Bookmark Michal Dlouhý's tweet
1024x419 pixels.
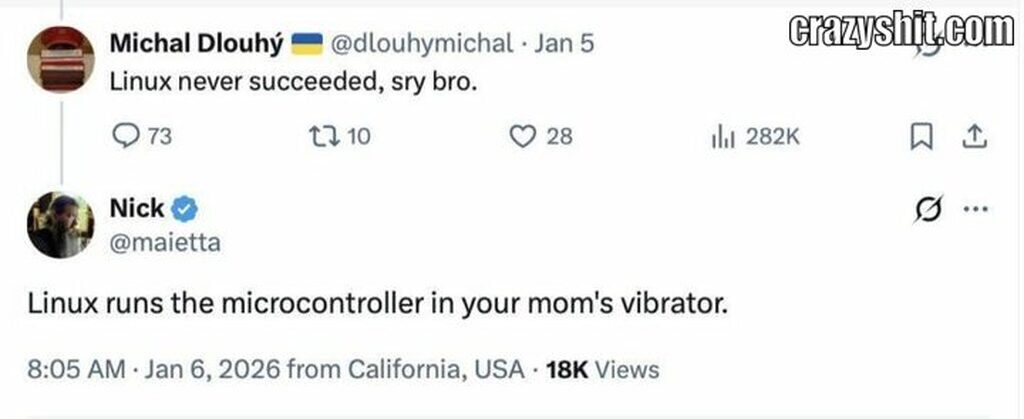click(920, 136)
